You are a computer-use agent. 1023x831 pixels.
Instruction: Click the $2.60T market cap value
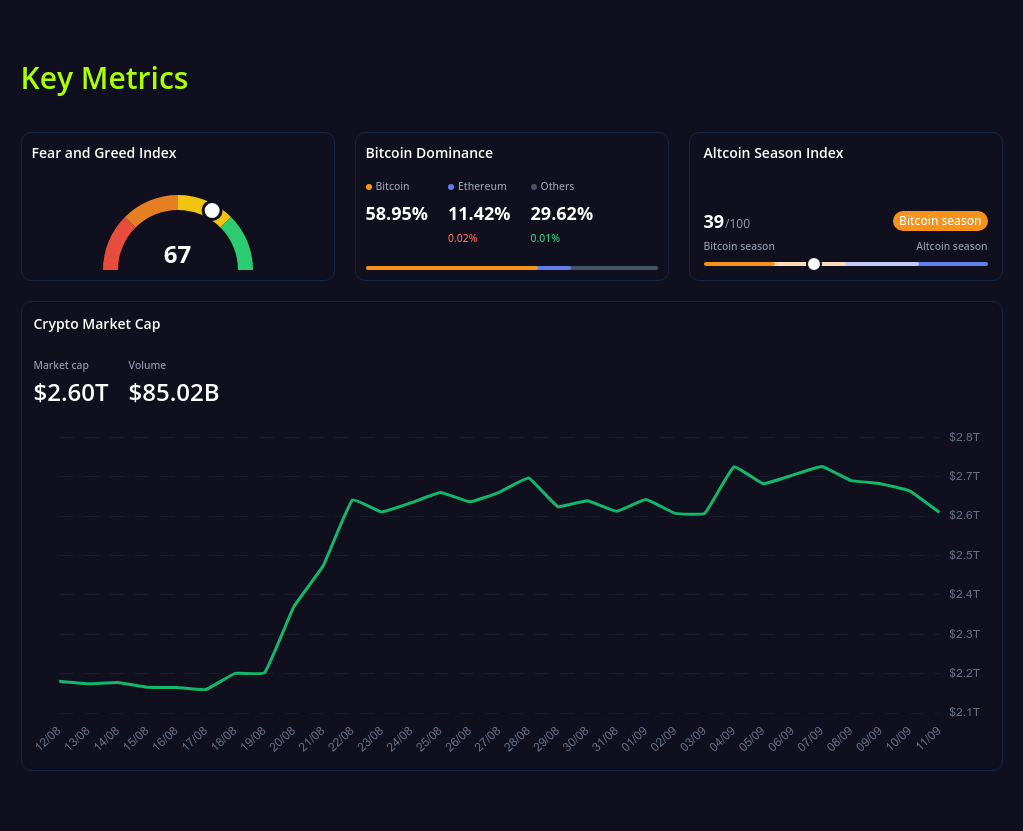click(x=70, y=393)
